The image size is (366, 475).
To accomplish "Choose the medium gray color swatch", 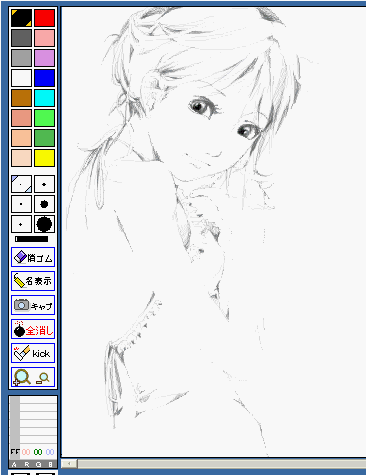I will (21, 58).
